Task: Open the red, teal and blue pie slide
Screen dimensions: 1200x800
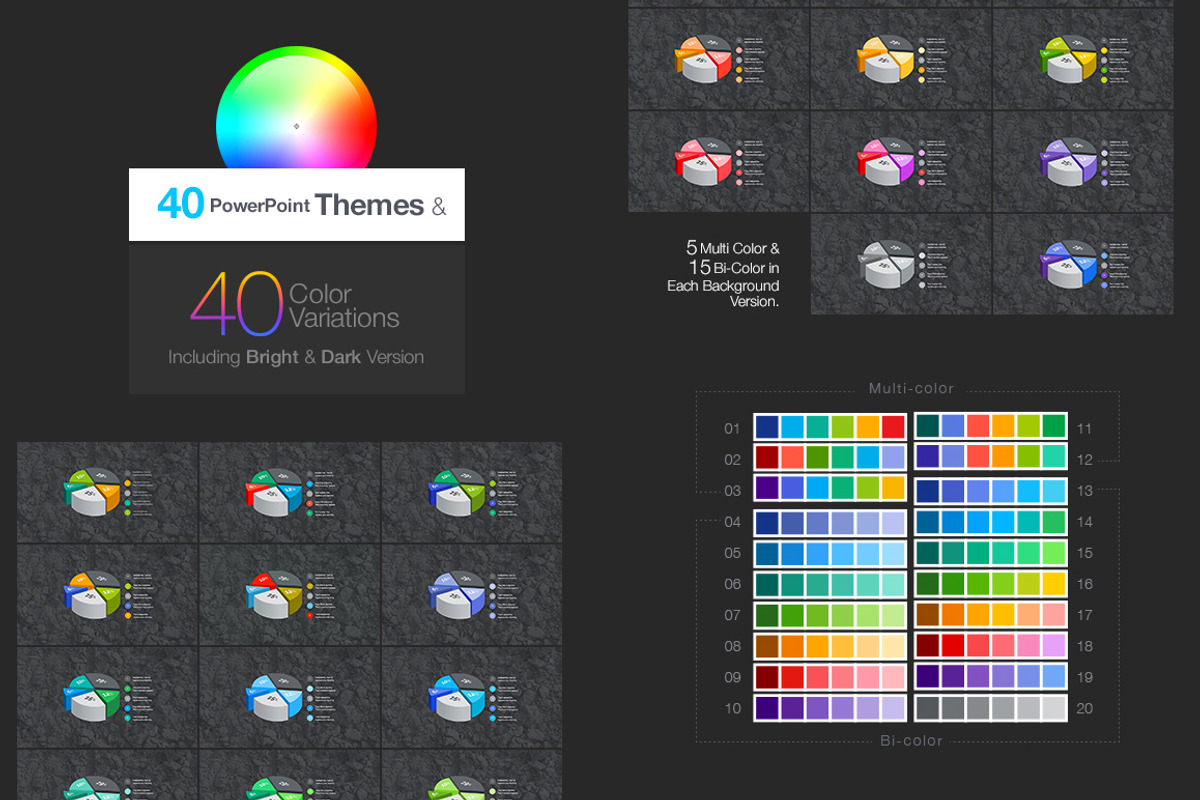Action: pos(290,493)
